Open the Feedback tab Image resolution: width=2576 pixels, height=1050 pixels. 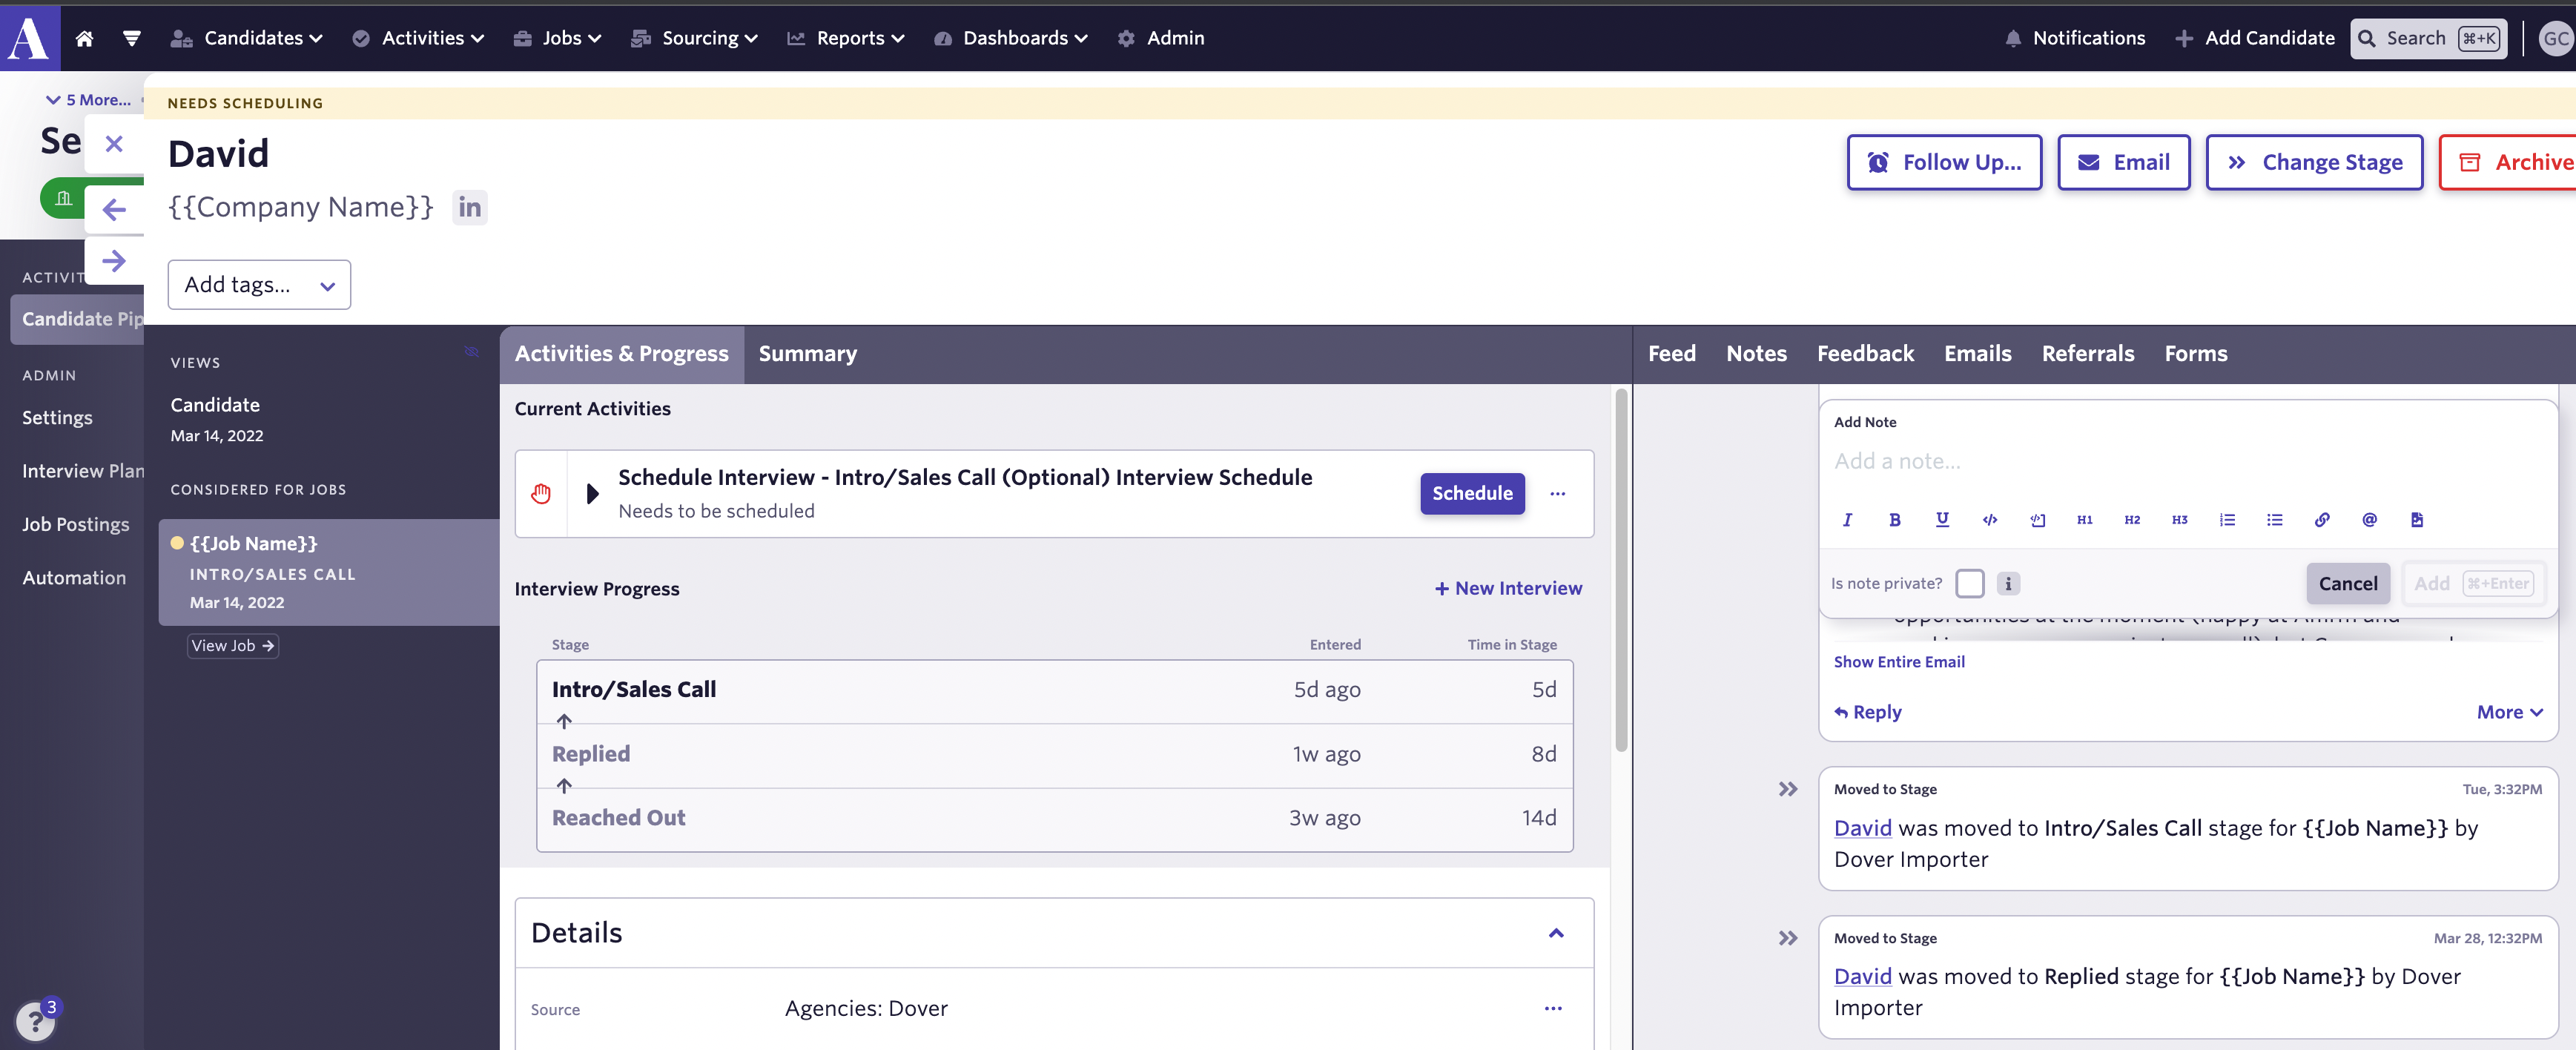click(x=1864, y=354)
